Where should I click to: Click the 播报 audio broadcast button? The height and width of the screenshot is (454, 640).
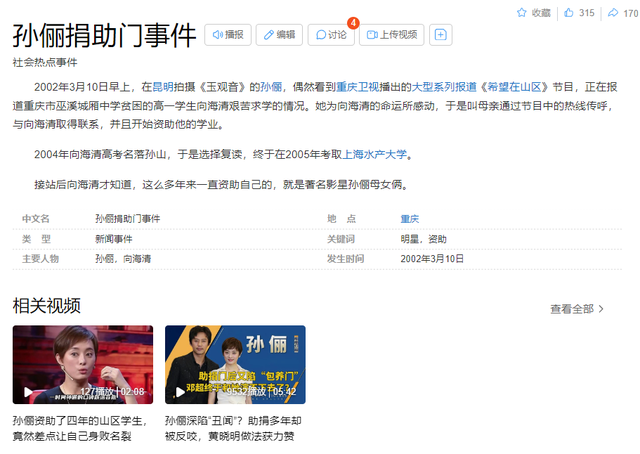tap(228, 35)
